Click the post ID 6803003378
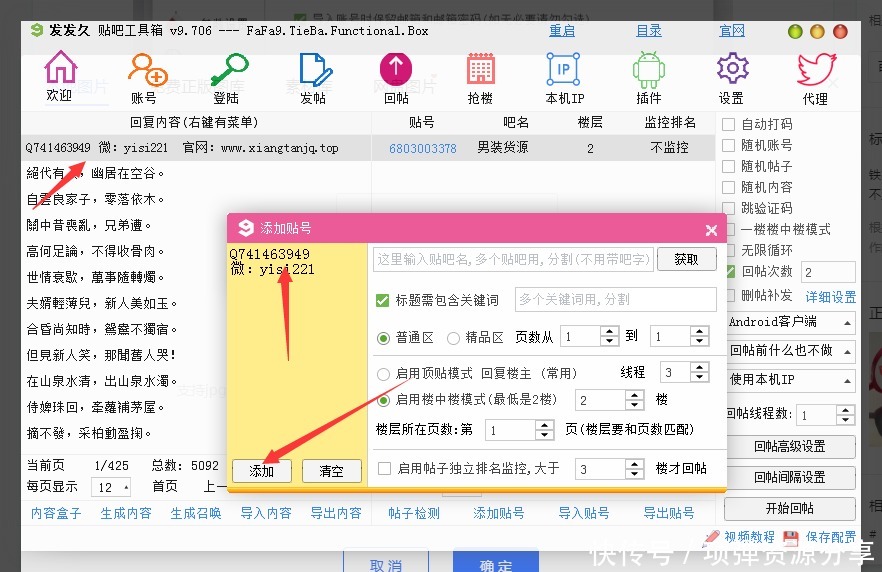Image resolution: width=882 pixels, height=572 pixels. tap(423, 148)
